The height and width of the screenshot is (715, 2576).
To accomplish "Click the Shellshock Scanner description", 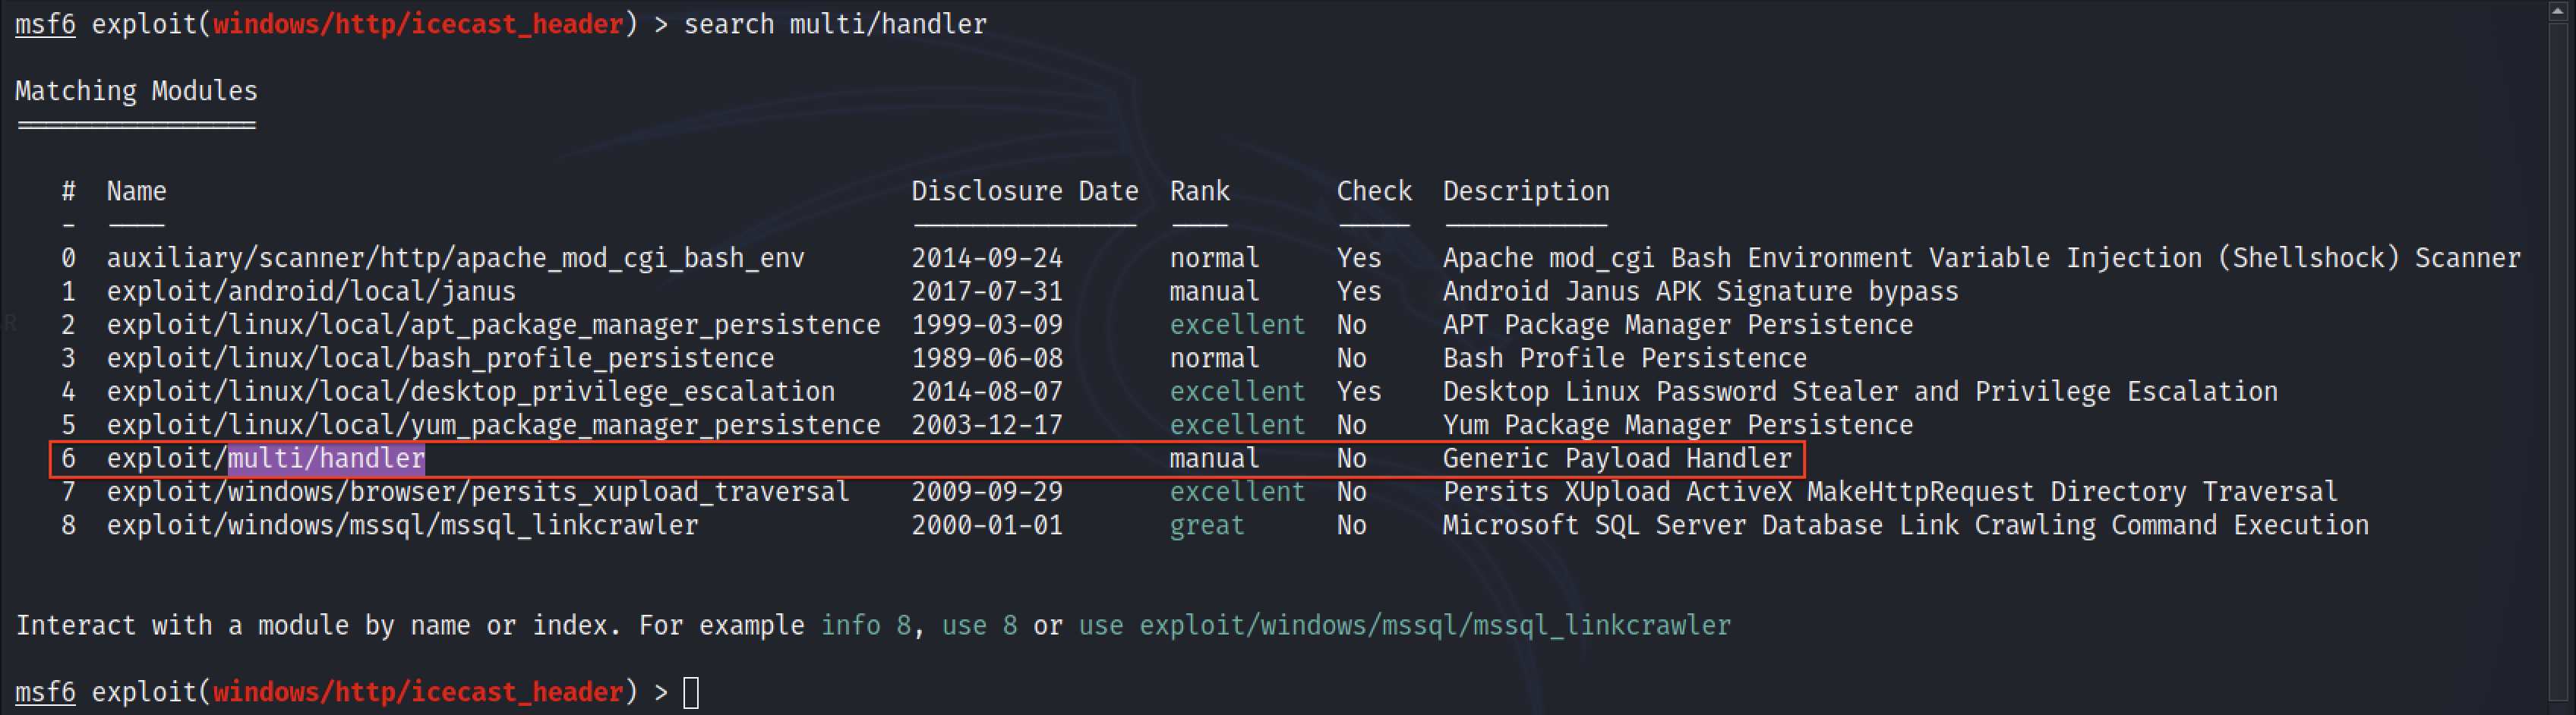I will (1981, 258).
